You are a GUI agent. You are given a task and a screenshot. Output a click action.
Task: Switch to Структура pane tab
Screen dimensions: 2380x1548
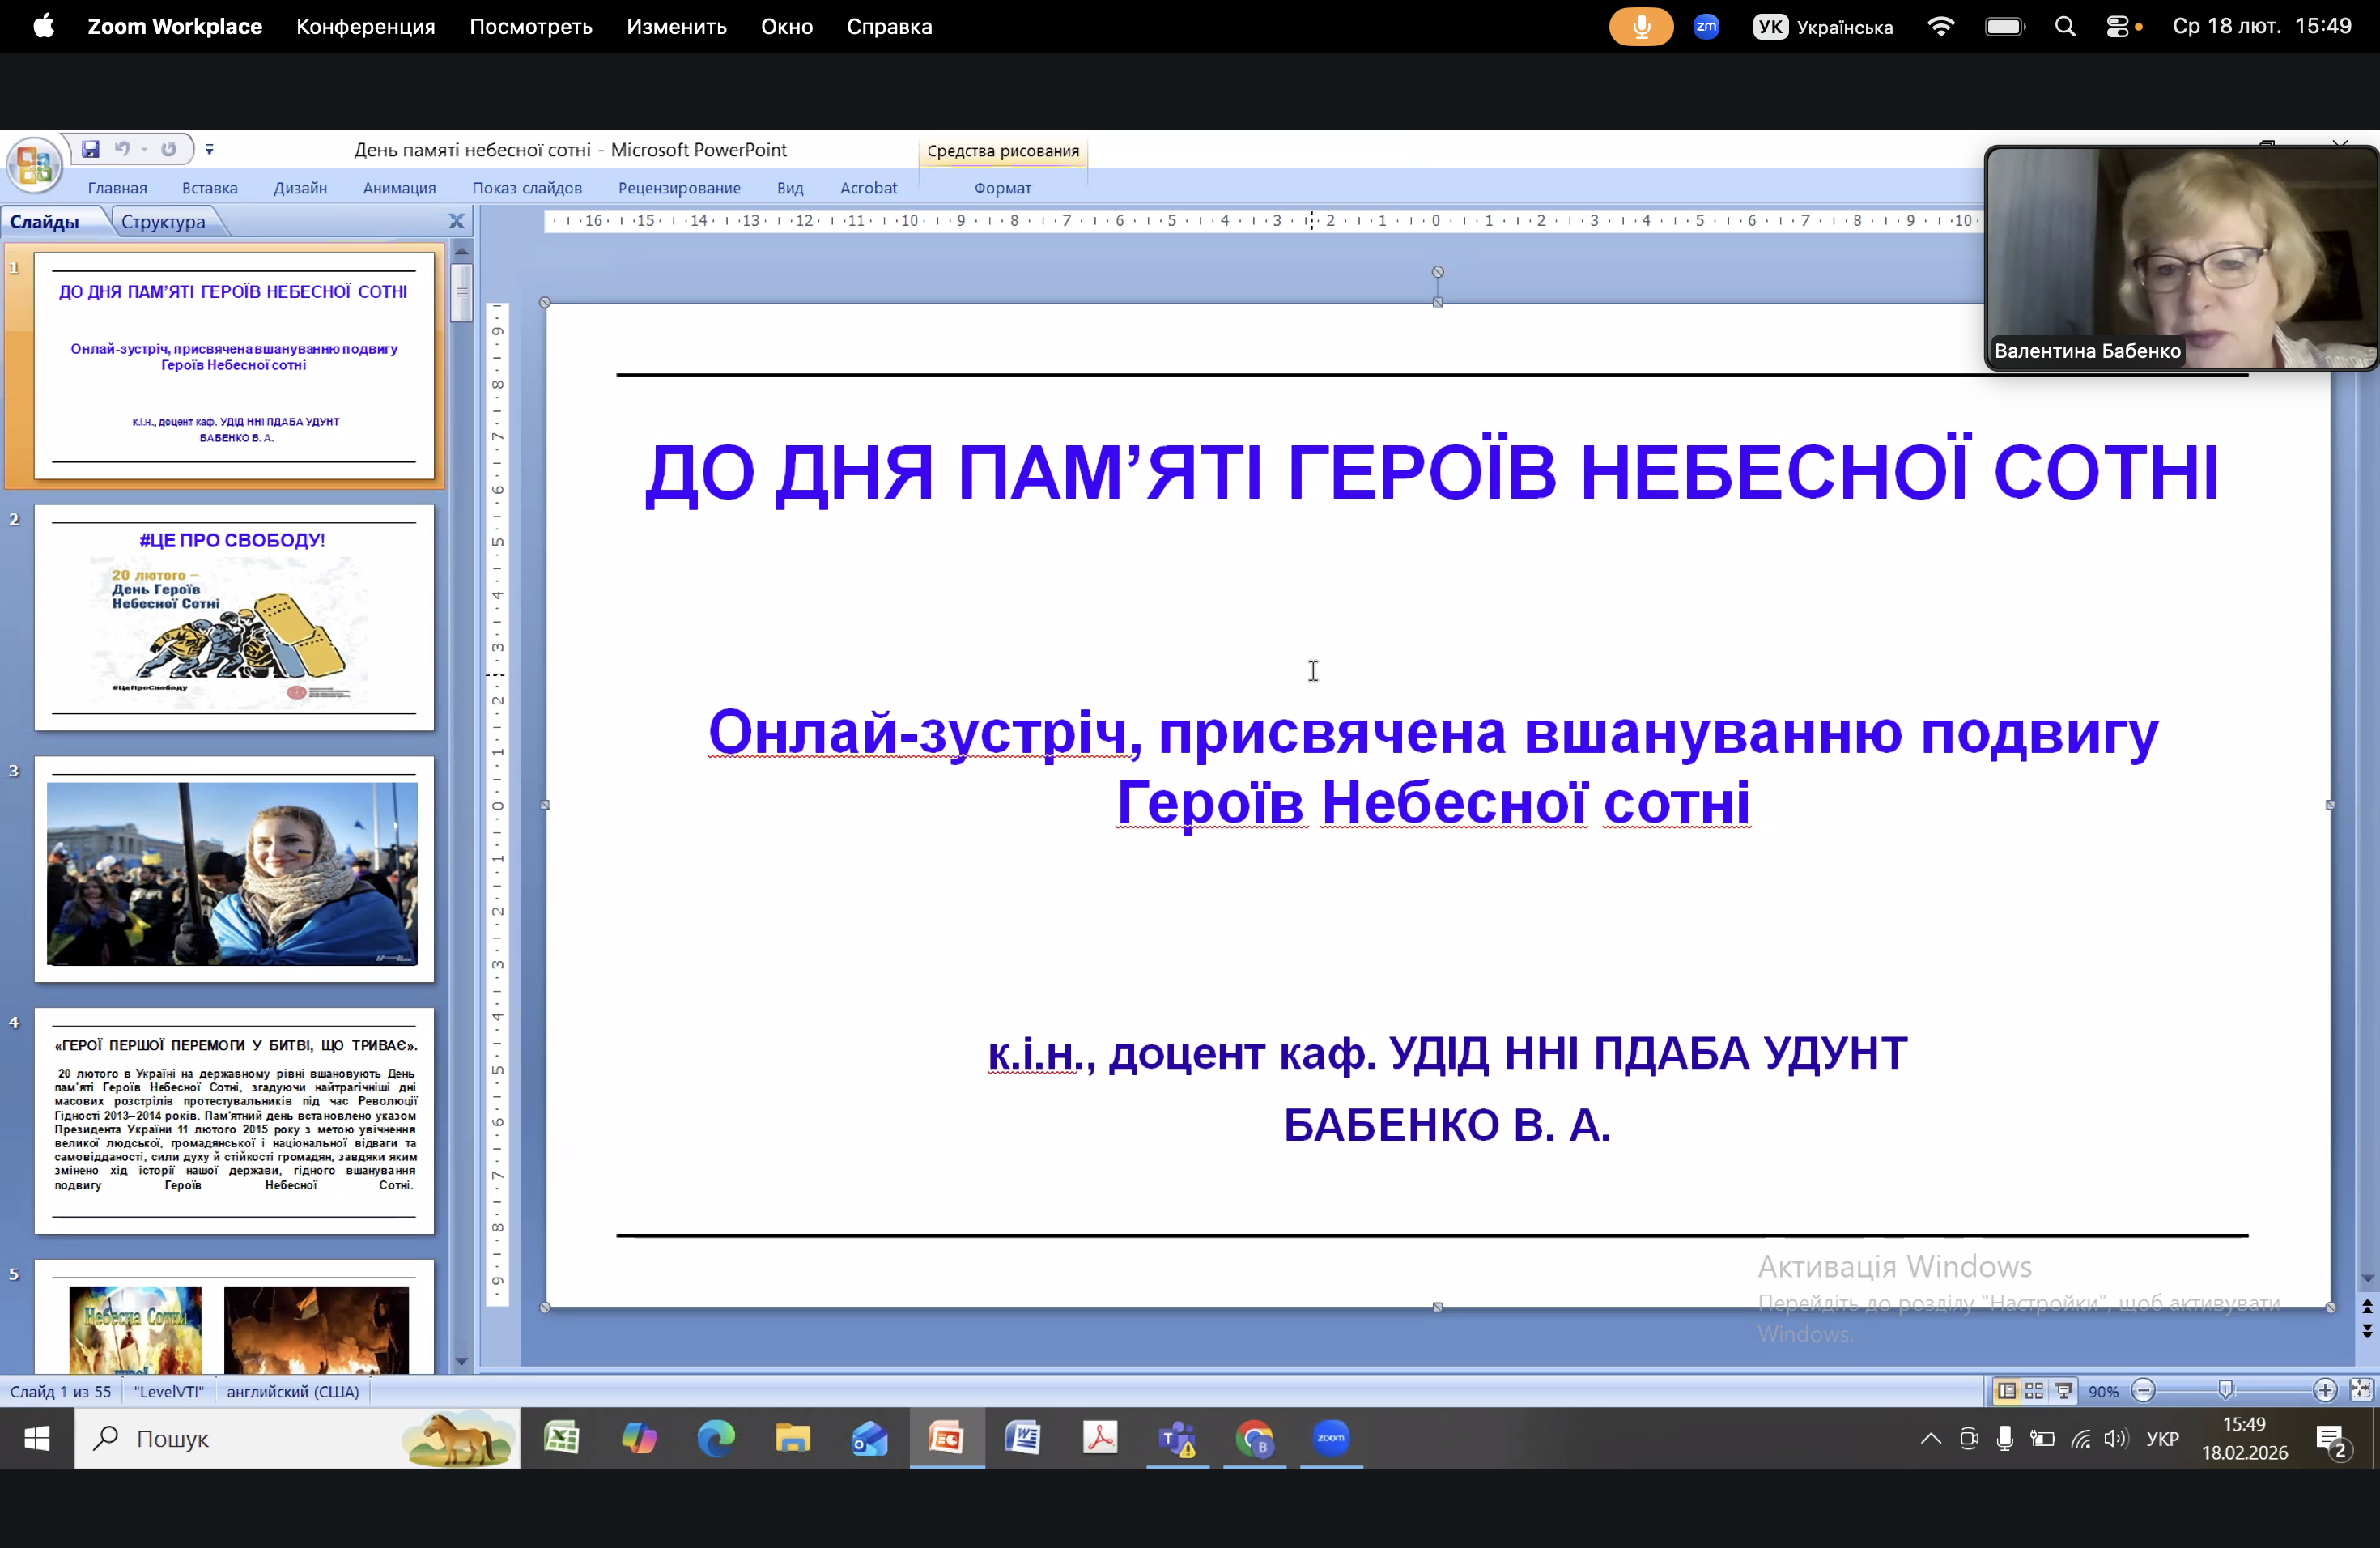point(163,222)
